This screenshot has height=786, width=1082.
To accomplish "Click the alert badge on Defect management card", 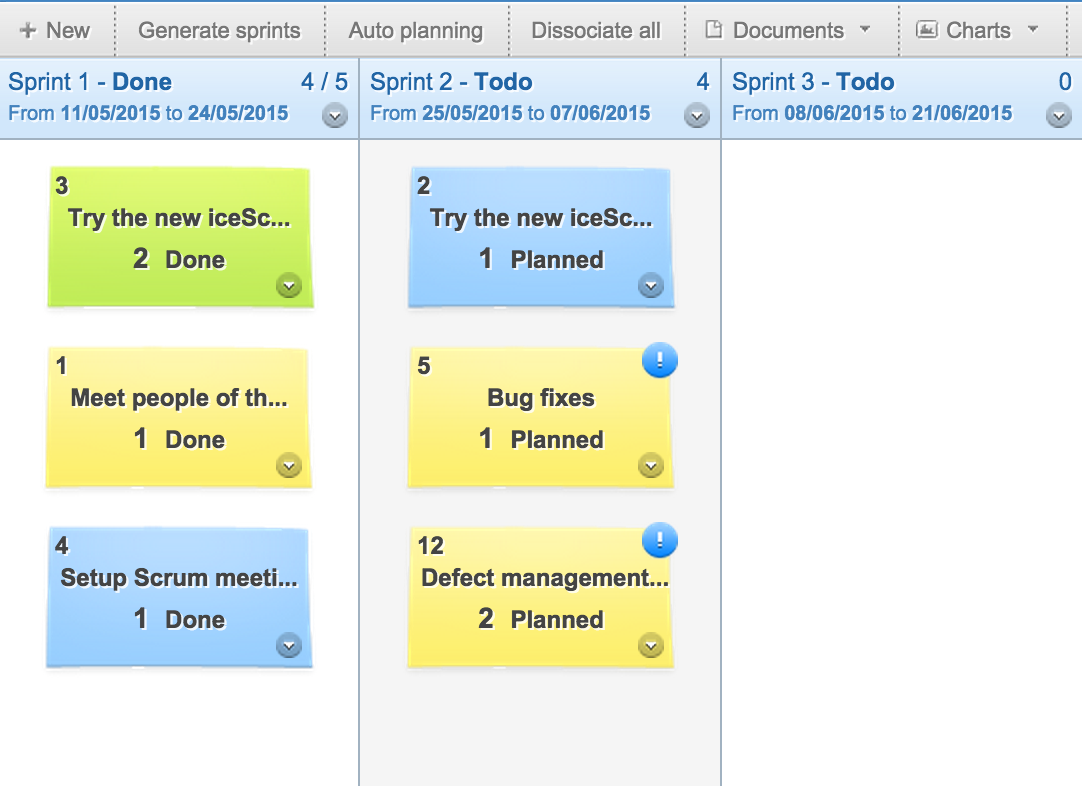I will 660,540.
